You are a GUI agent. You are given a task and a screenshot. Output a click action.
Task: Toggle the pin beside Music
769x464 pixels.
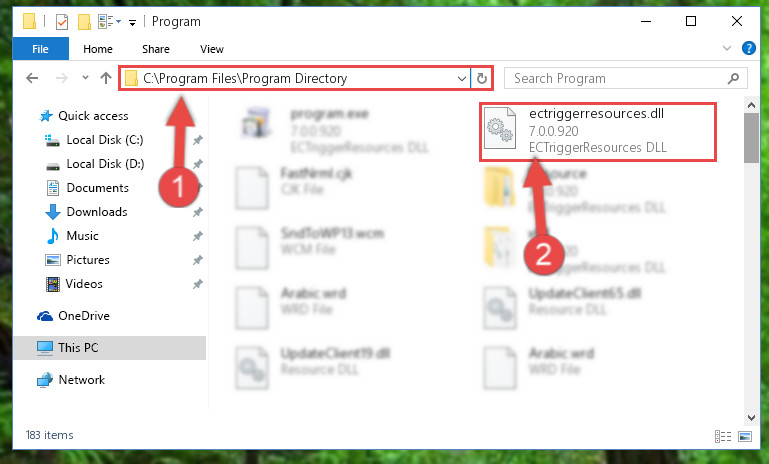coord(198,236)
